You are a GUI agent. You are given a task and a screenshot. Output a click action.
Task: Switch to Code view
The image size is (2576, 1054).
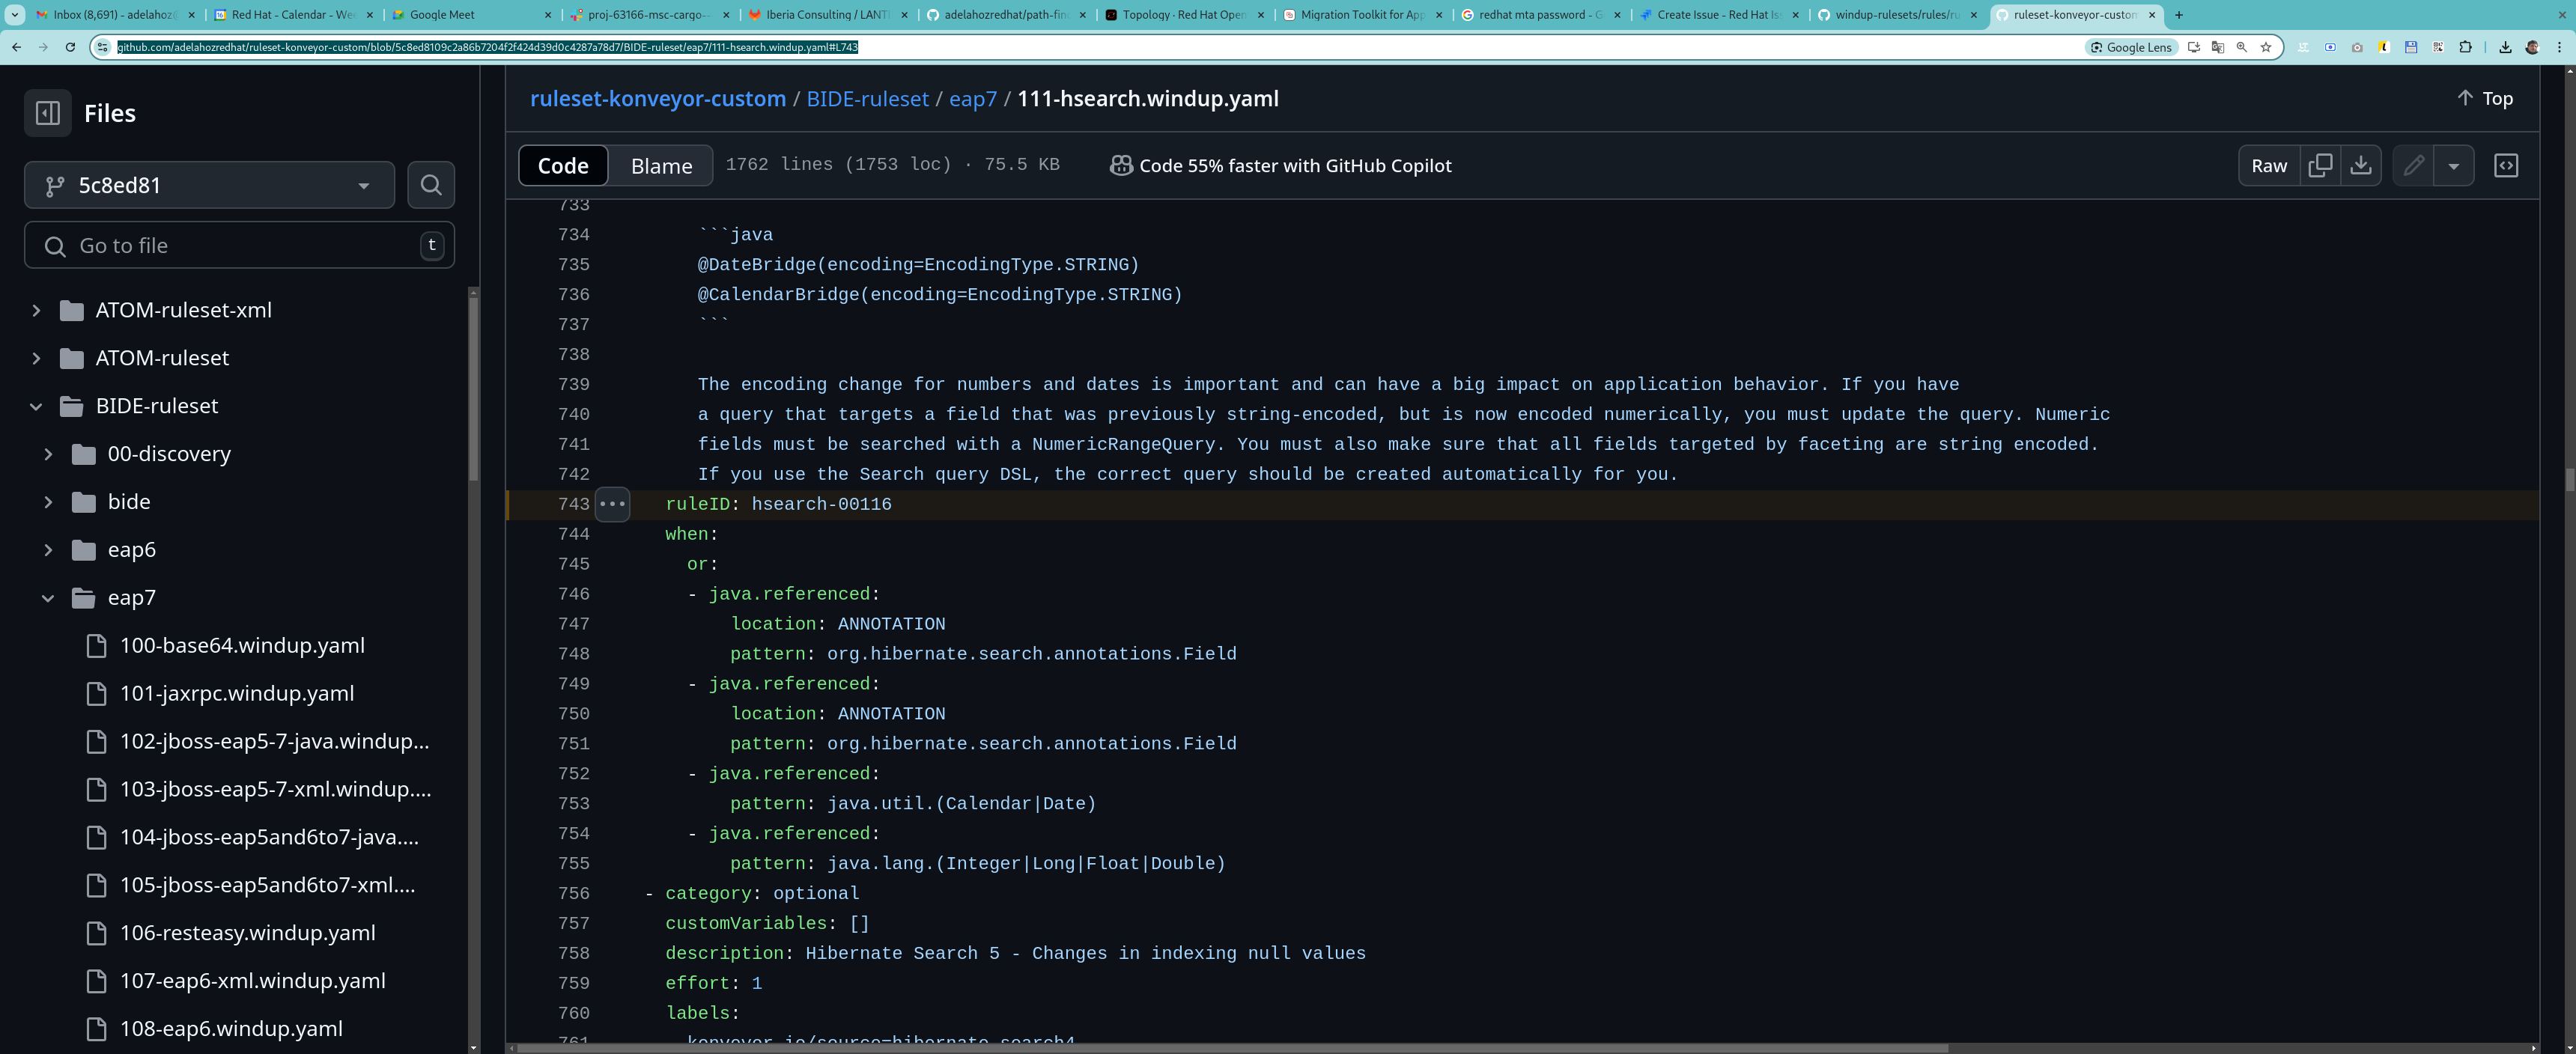coord(563,166)
